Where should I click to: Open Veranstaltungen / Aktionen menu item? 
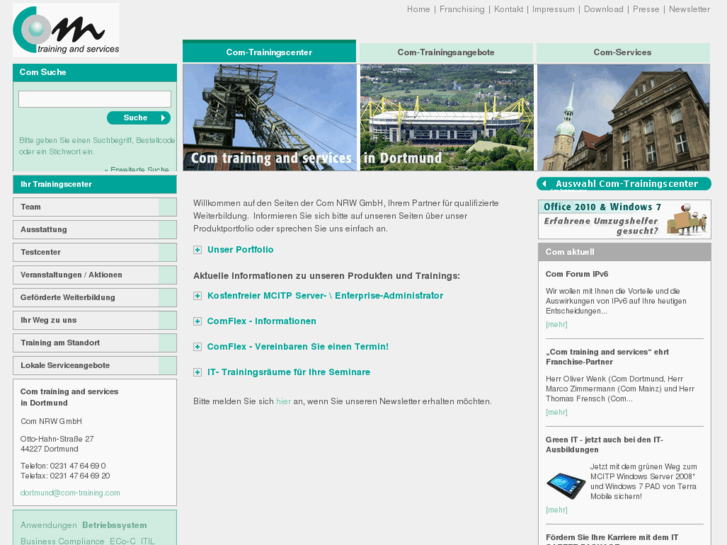coord(95,275)
